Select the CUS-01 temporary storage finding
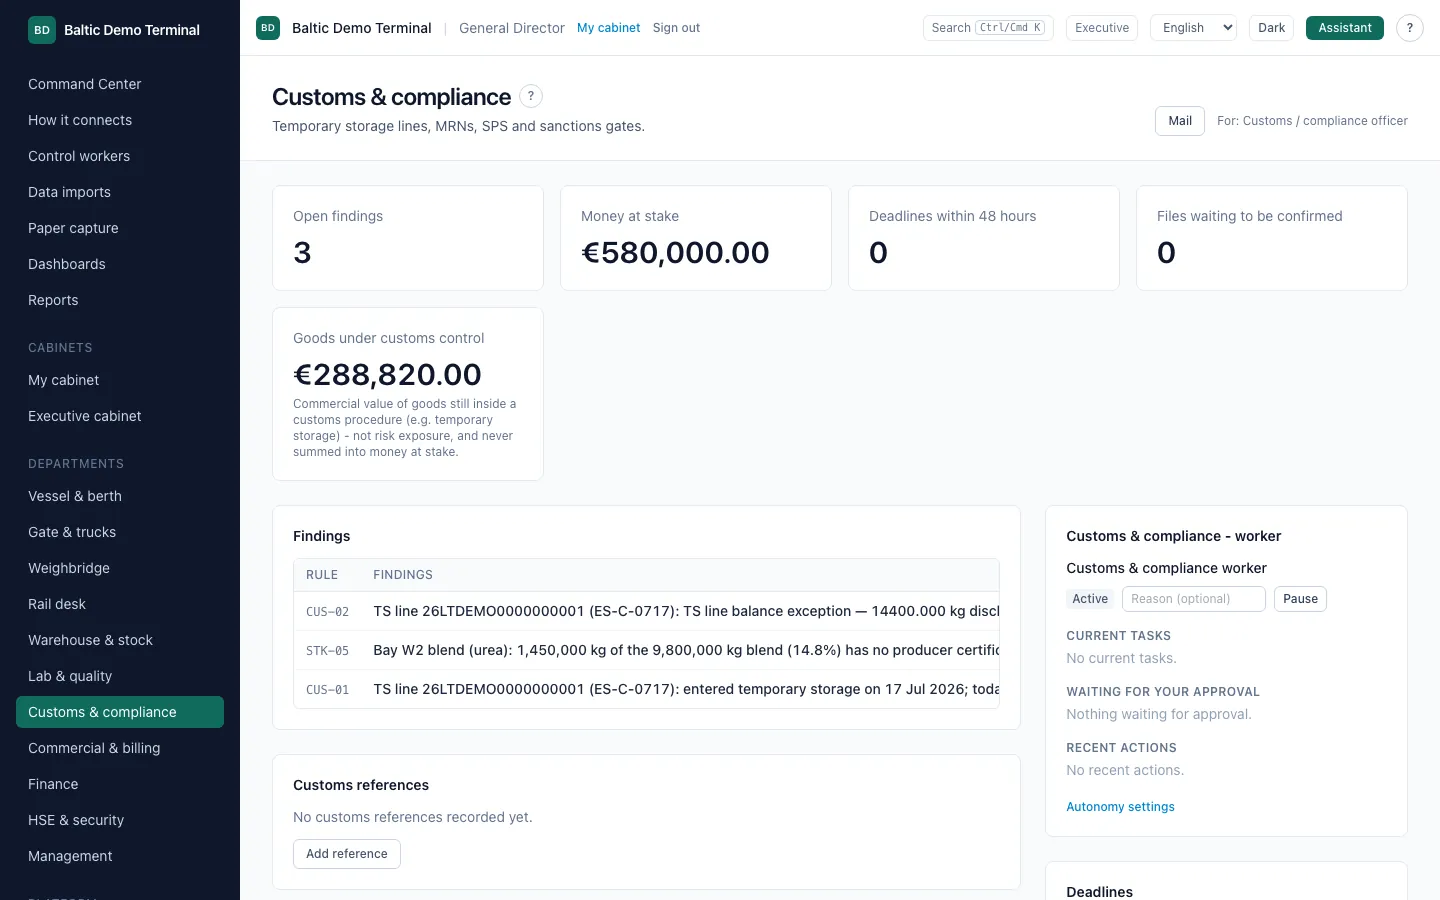Image resolution: width=1440 pixels, height=900 pixels. 646,689
